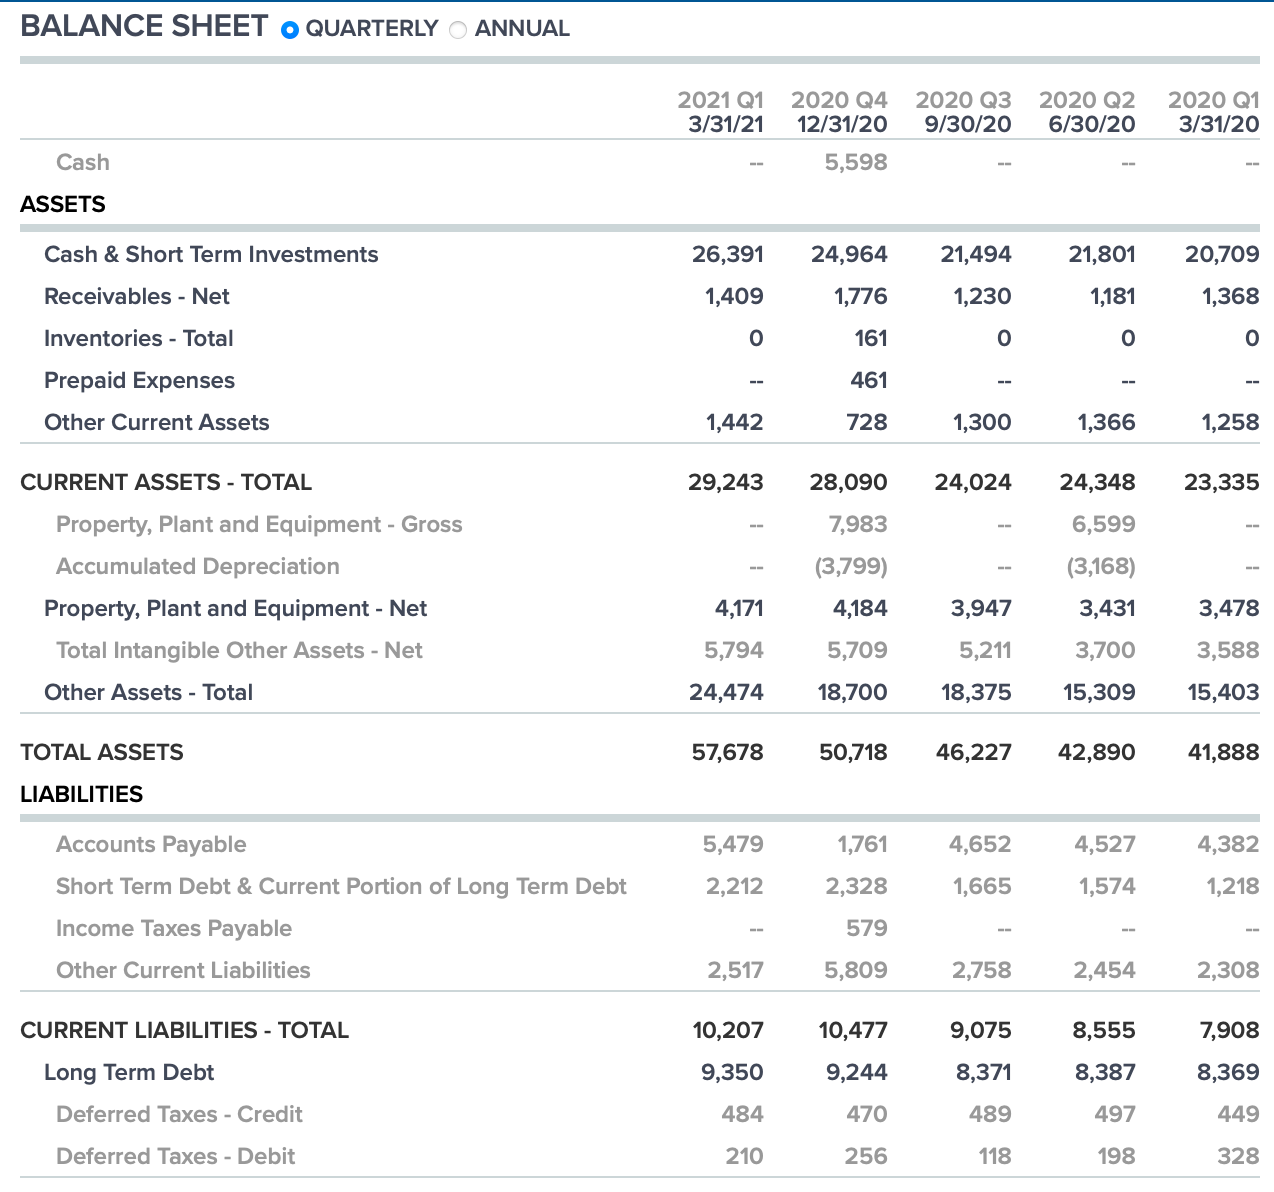Click the LIABILITIES section heading
The height and width of the screenshot is (1192, 1274).
(x=82, y=794)
